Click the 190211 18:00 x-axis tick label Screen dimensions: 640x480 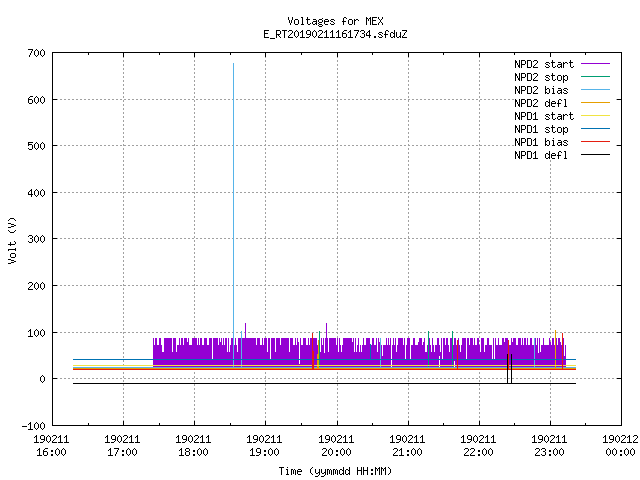point(193,446)
